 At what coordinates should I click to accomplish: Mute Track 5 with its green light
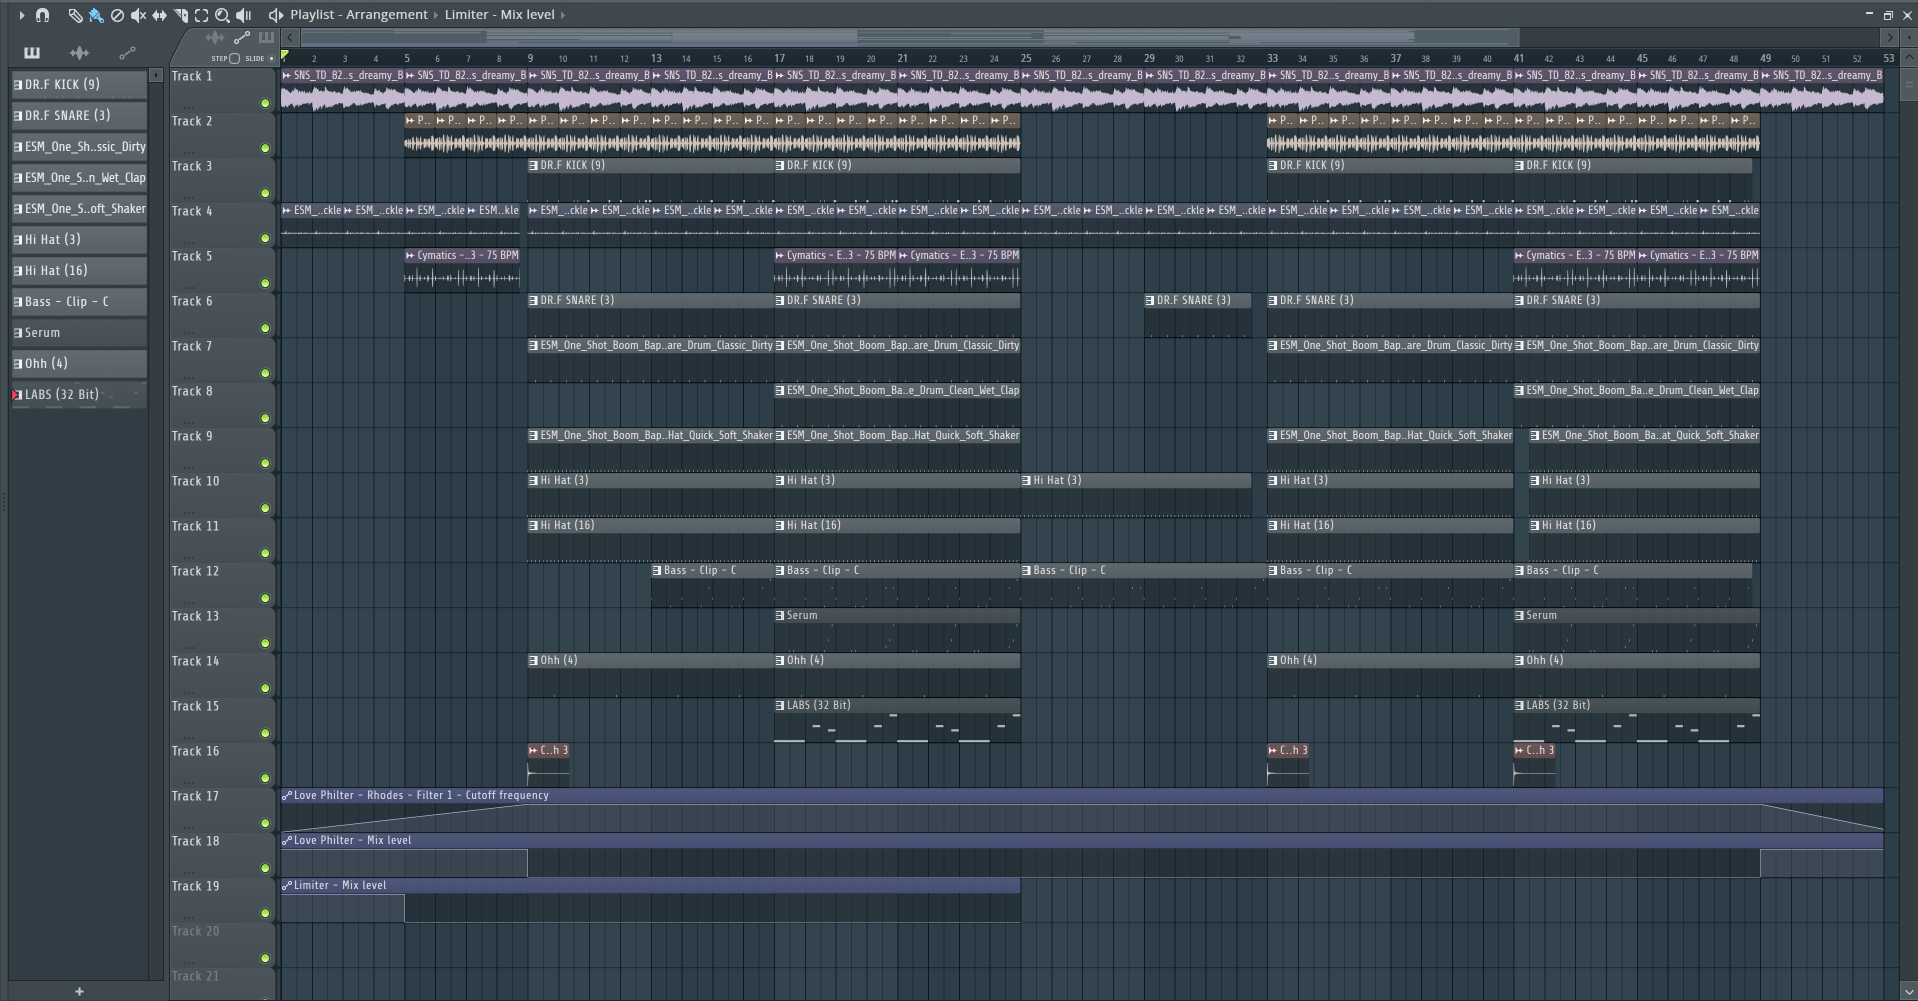[x=265, y=283]
